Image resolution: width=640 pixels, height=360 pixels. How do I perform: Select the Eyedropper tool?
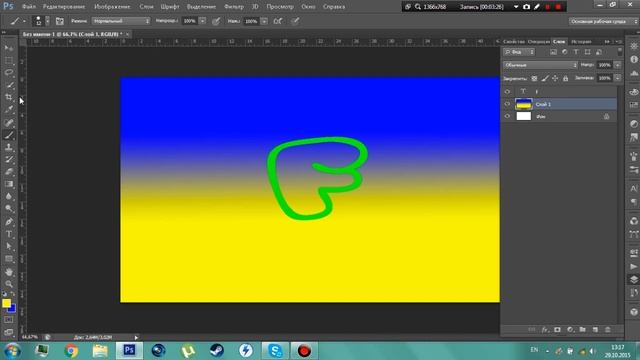(x=9, y=109)
